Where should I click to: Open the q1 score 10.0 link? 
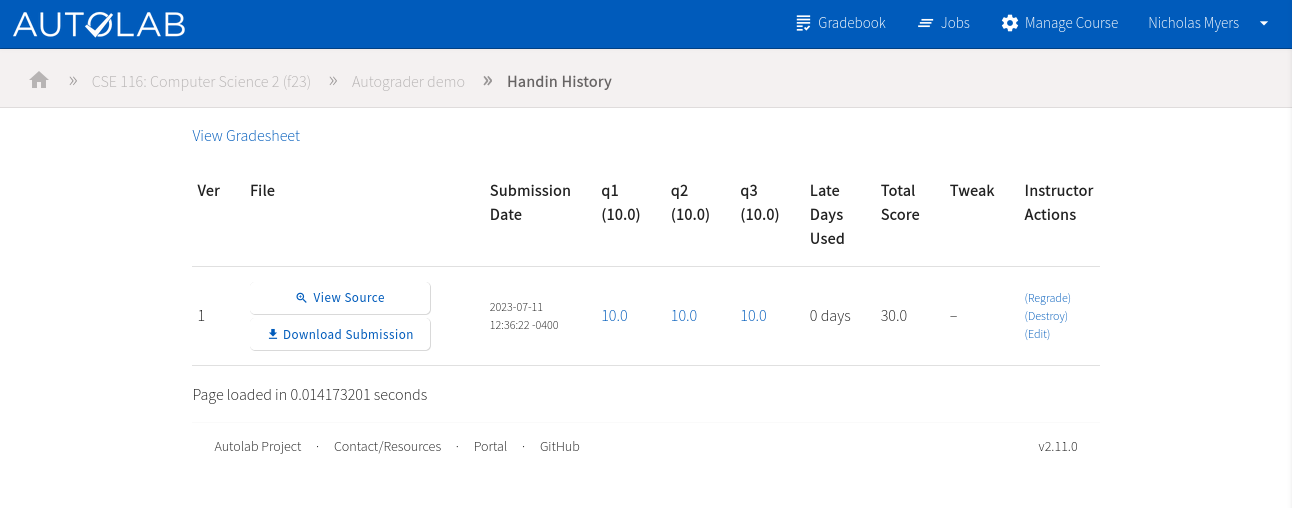pyautogui.click(x=614, y=315)
